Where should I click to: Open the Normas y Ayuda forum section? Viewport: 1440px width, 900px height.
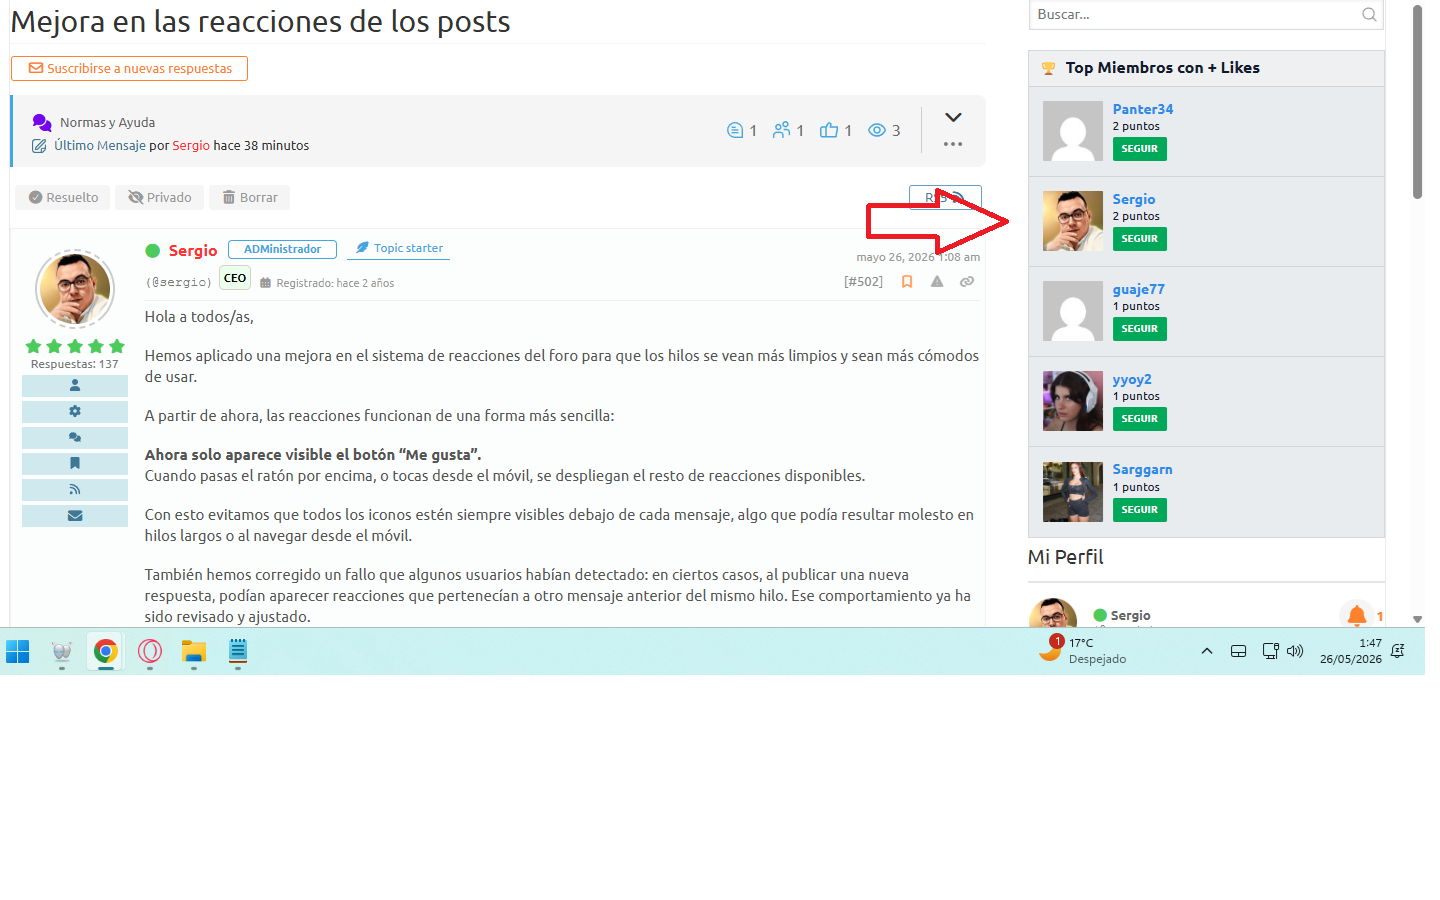pyautogui.click(x=107, y=122)
